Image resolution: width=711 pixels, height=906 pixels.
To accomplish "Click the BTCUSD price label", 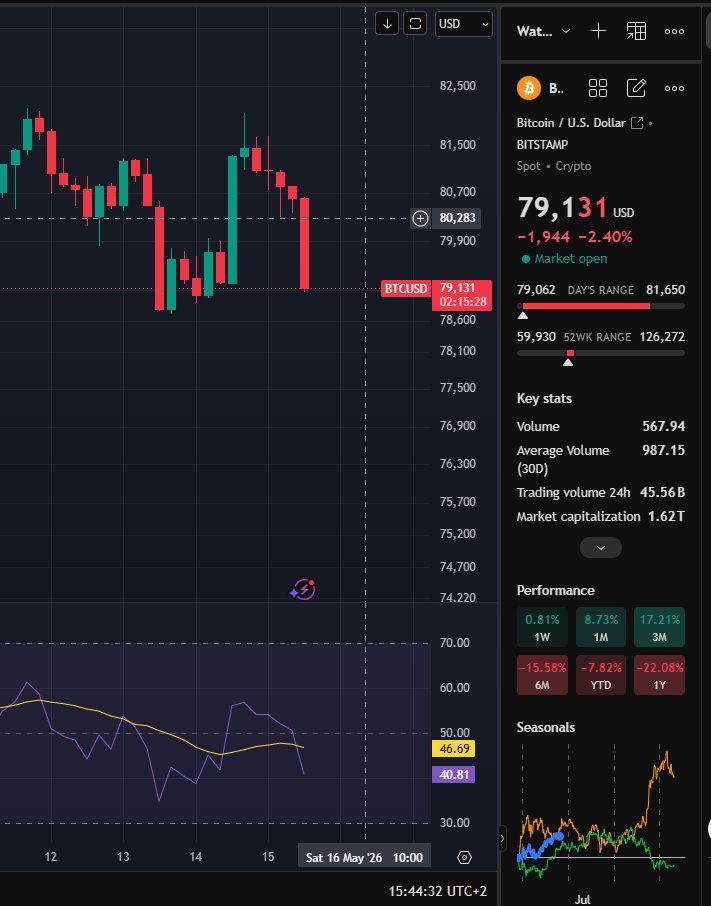I will coord(405,288).
